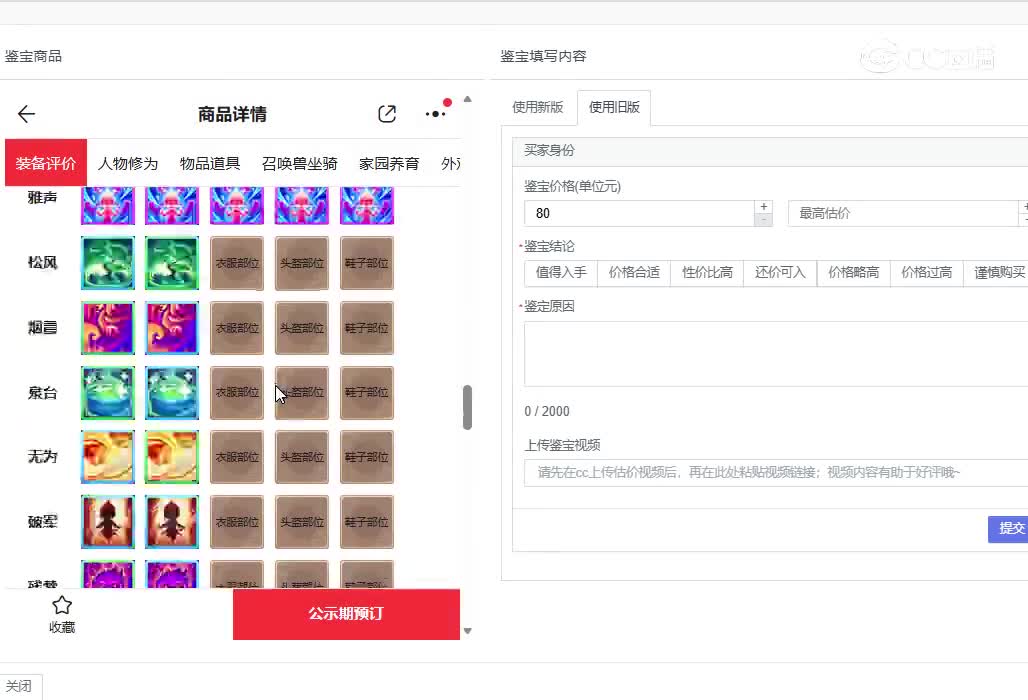Choose 价格过高 conclusion option
1028x700 pixels.
point(926,273)
